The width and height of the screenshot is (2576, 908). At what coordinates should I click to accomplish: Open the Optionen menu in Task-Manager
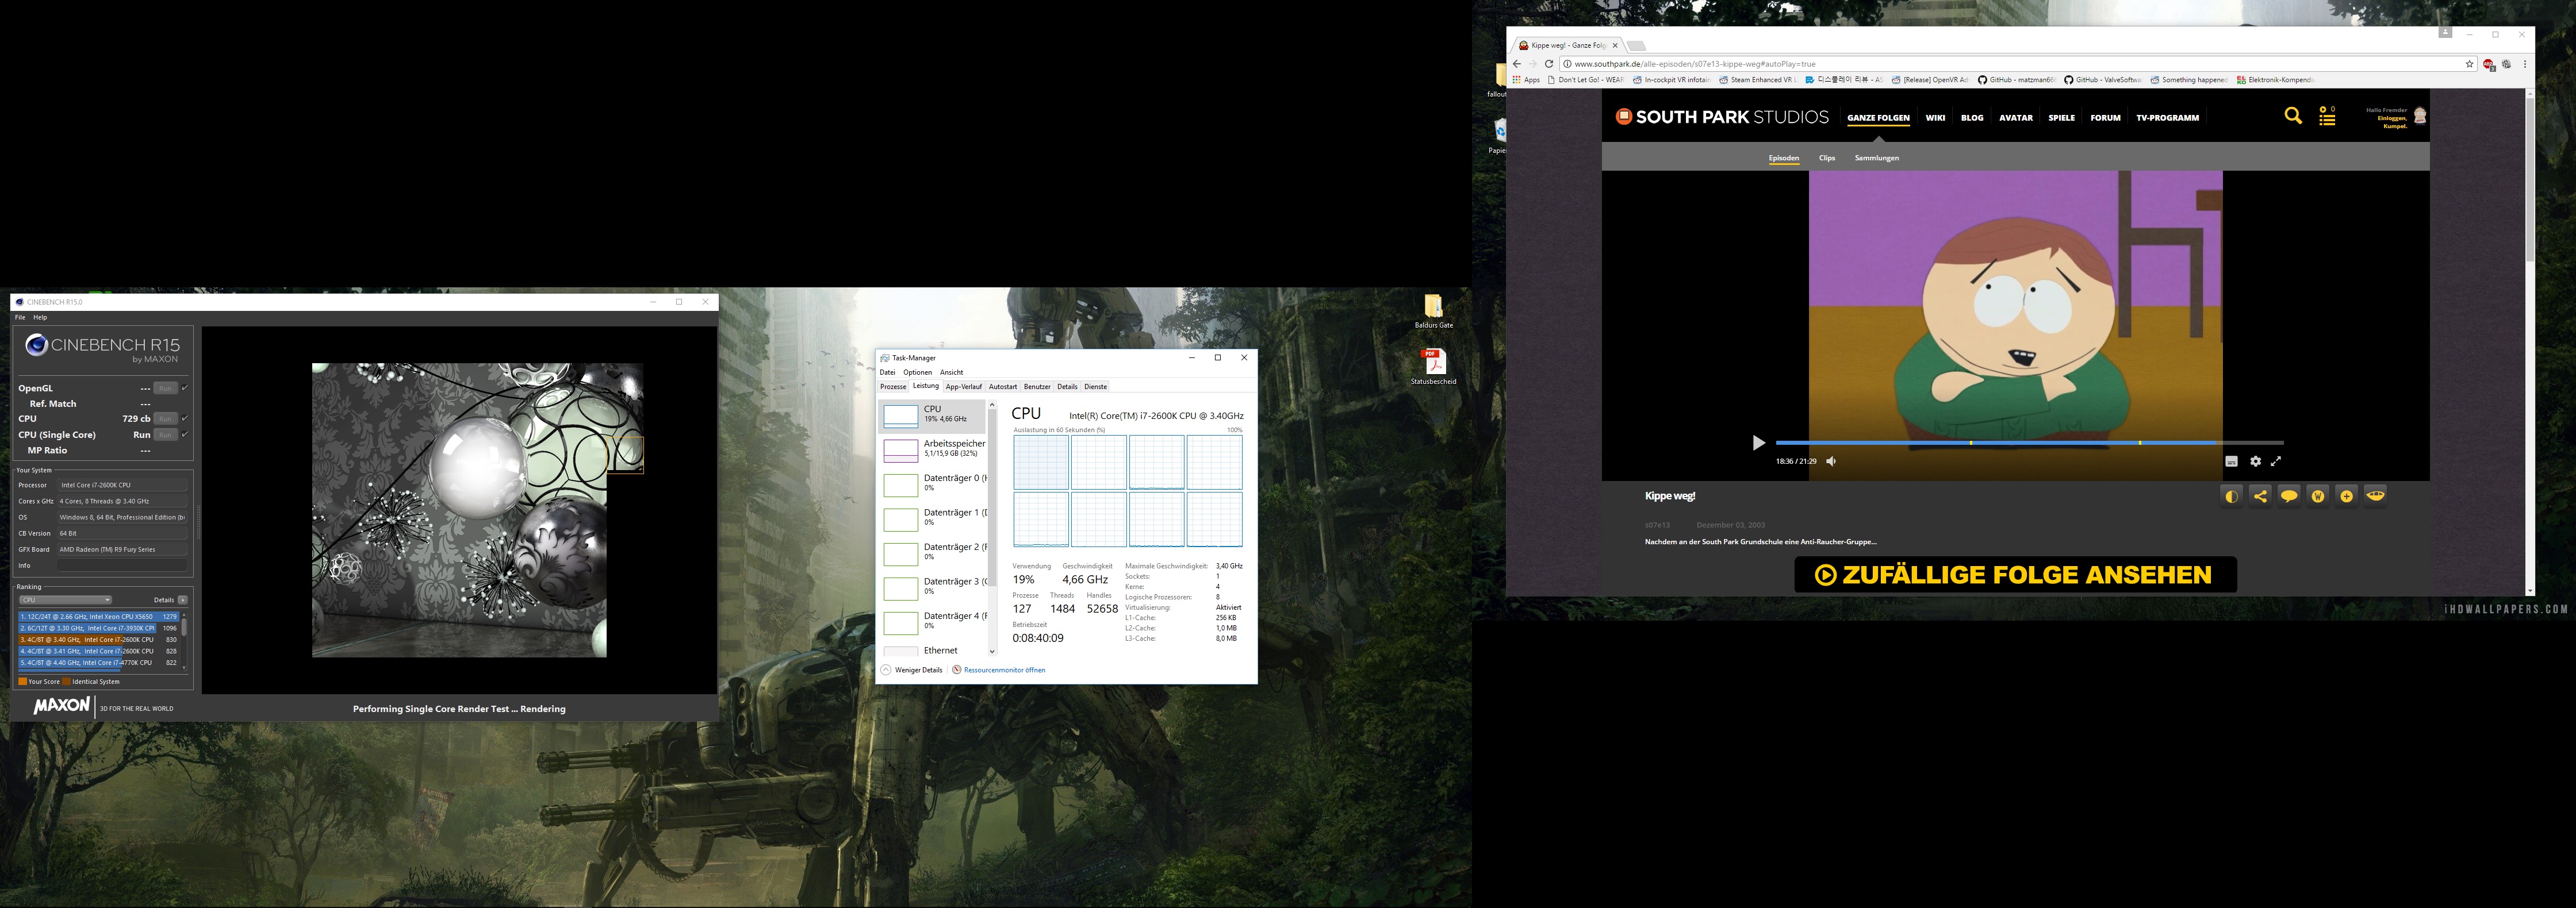click(917, 372)
